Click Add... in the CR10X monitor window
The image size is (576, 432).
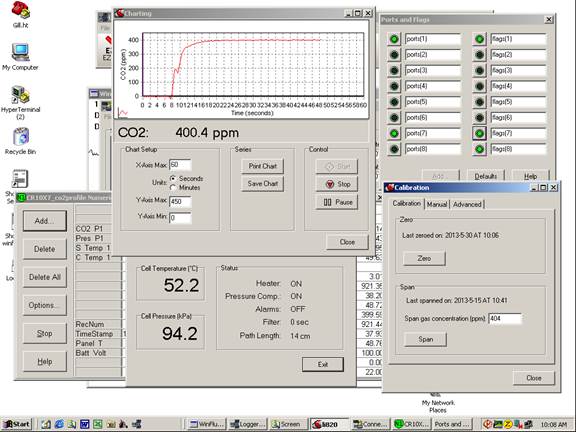point(45,221)
